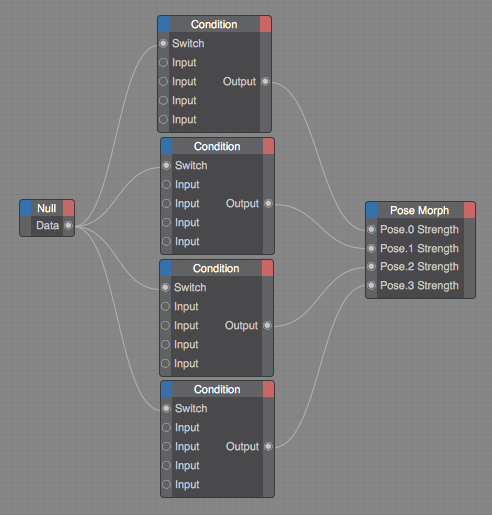Viewport: 492px width, 515px height.
Task: Click the Output port of the topmost Condition node
Action: 265,81
